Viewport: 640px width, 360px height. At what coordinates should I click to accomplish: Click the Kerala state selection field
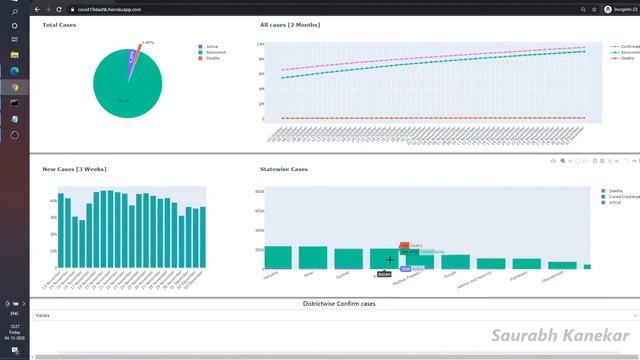pyautogui.click(x=335, y=315)
